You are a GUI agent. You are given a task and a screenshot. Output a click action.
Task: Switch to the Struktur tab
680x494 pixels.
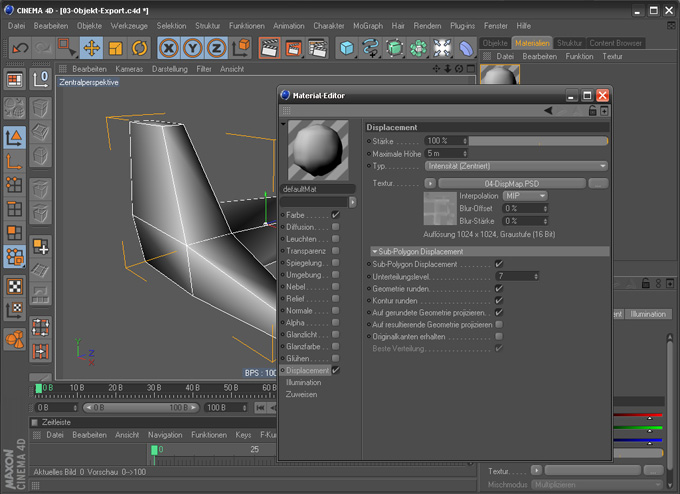point(569,44)
